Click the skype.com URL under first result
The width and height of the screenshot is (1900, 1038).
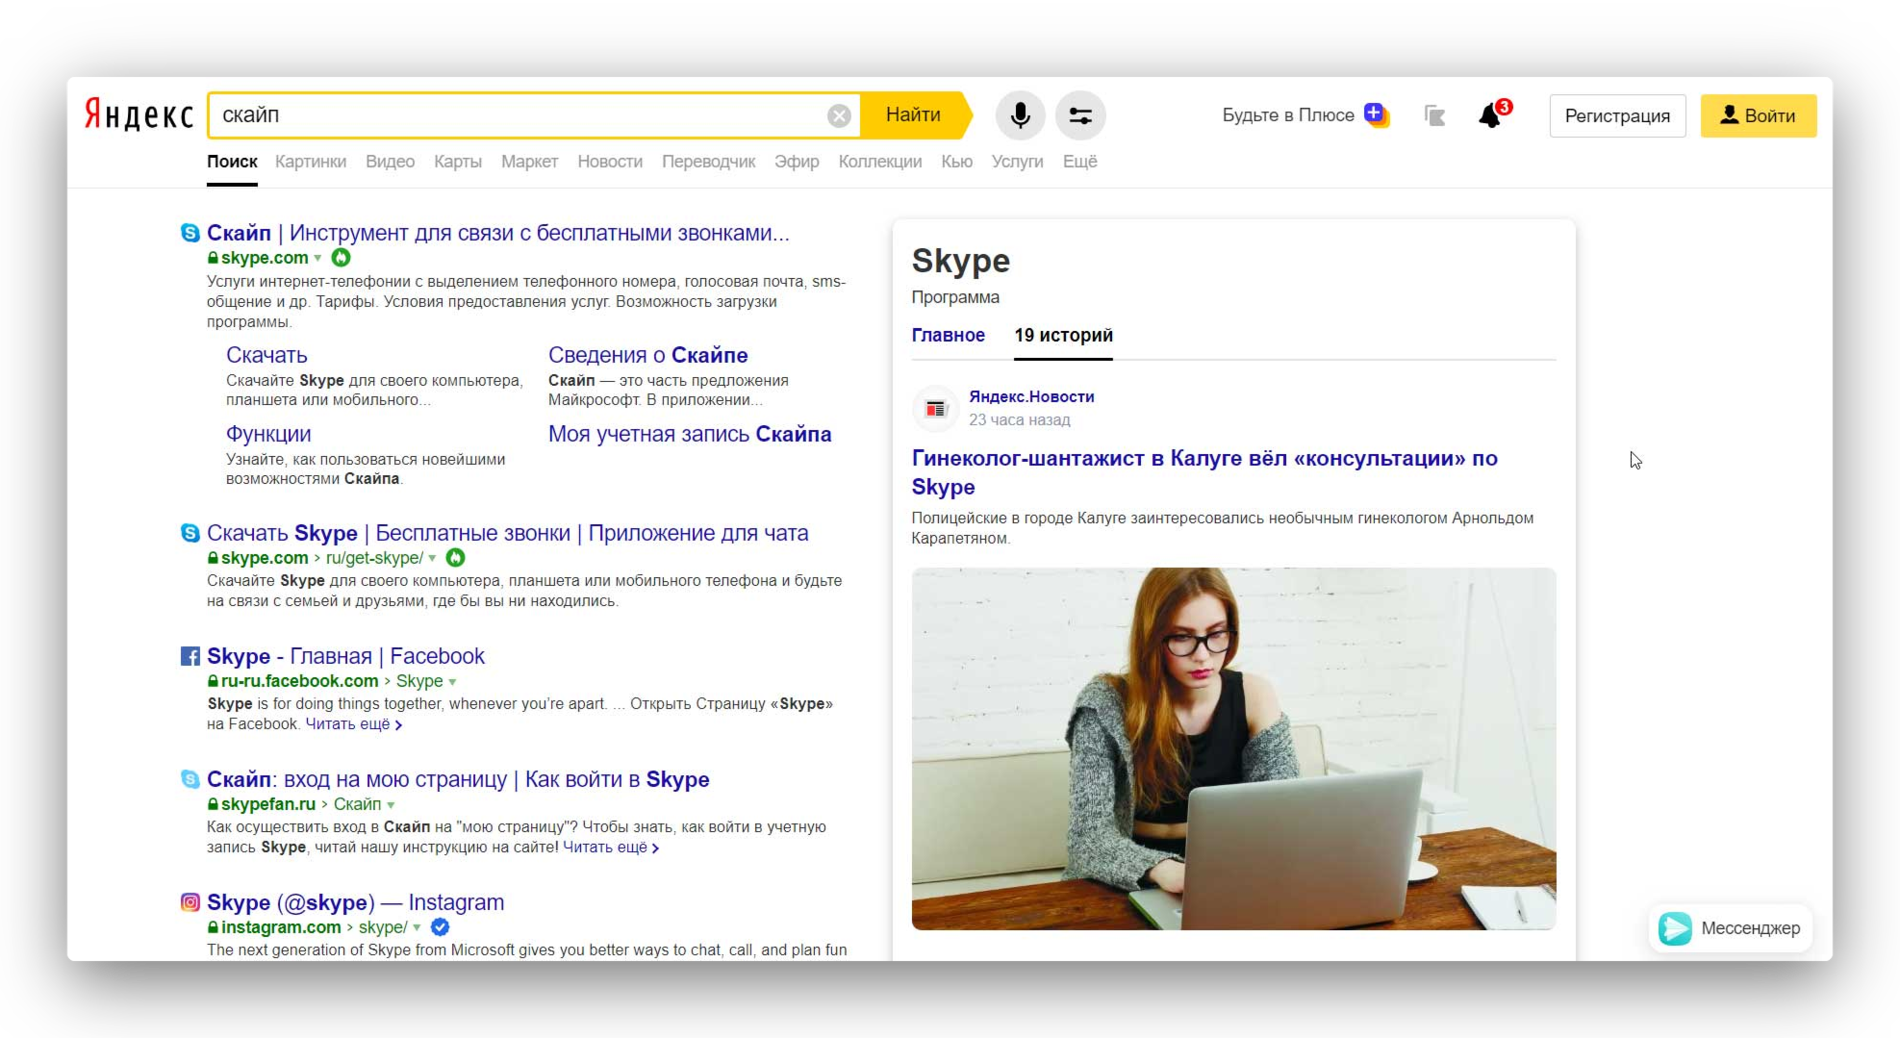(264, 258)
